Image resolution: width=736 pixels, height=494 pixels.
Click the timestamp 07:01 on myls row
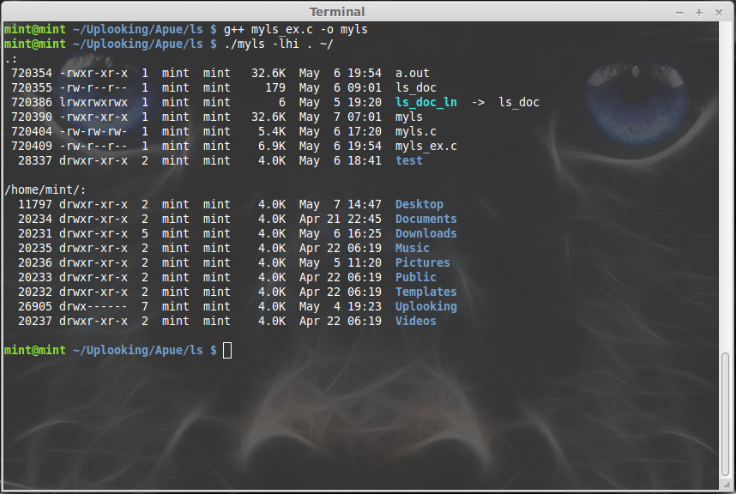364,117
